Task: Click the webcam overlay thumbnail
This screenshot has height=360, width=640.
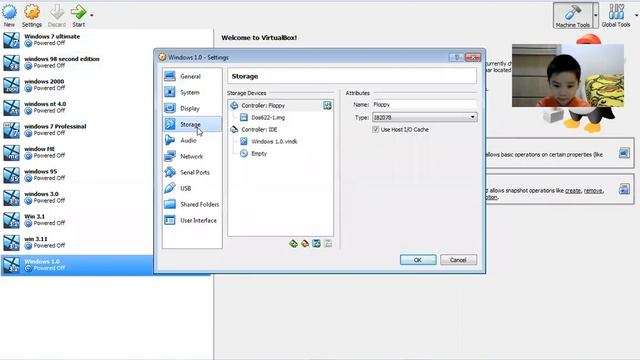Action: (x=568, y=76)
